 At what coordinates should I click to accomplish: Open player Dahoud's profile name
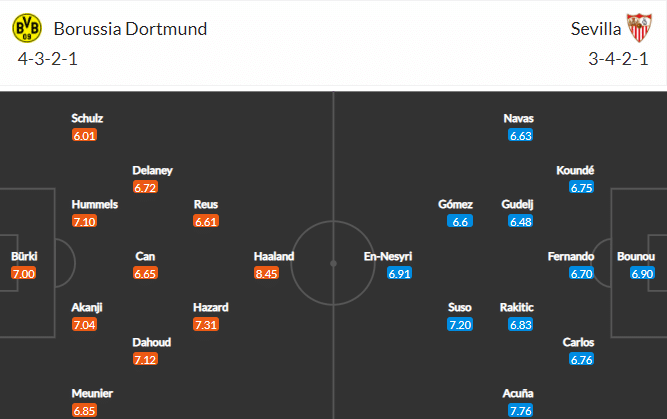(151, 342)
